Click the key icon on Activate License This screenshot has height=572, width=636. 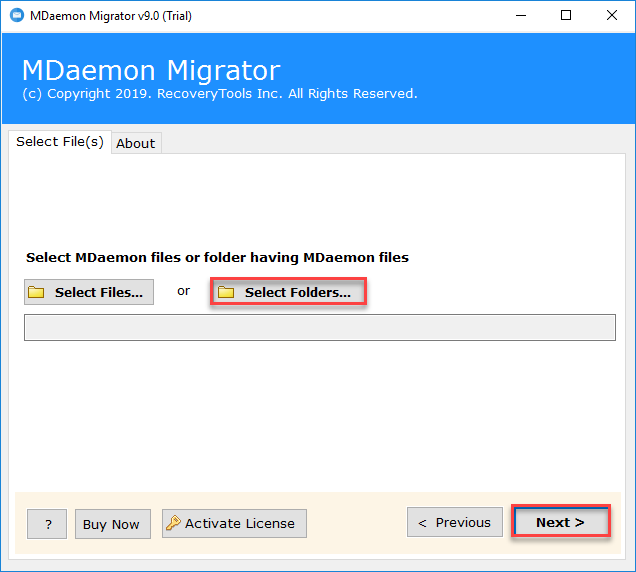pos(173,523)
